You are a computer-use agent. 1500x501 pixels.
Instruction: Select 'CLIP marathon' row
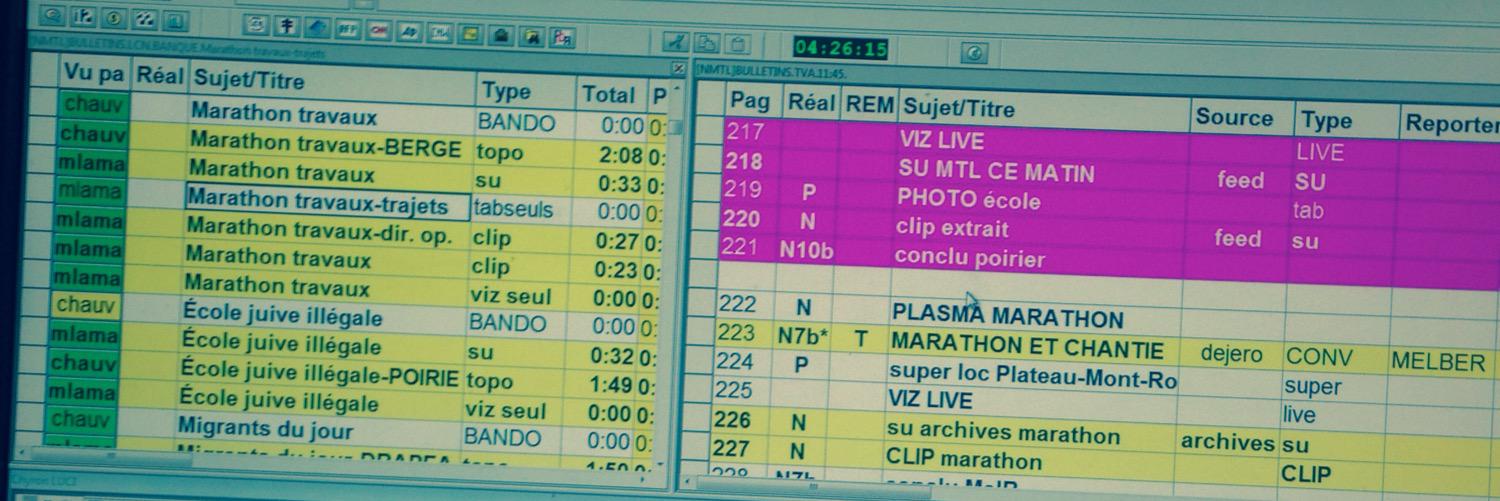click(963, 460)
